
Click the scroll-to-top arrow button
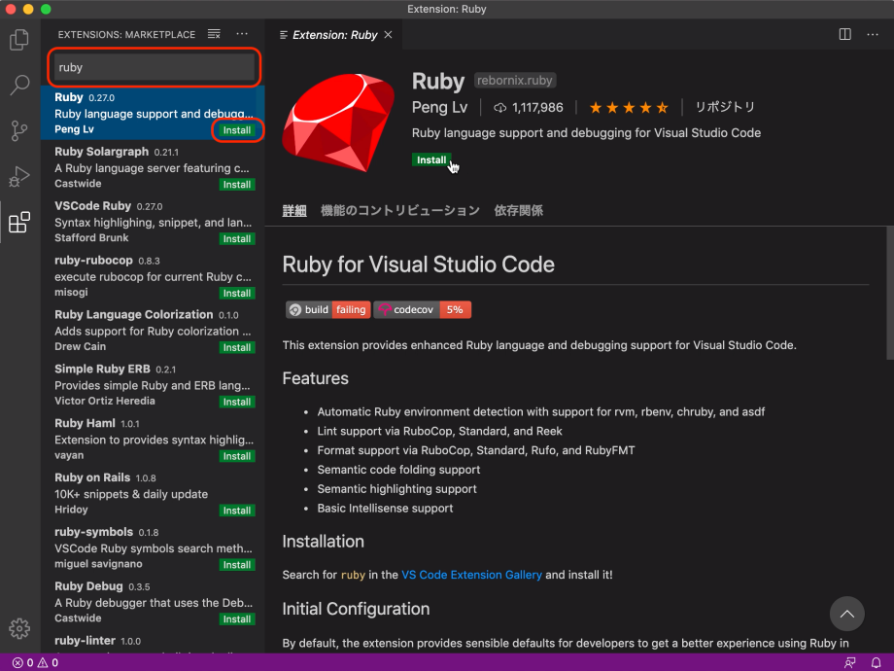point(847,613)
